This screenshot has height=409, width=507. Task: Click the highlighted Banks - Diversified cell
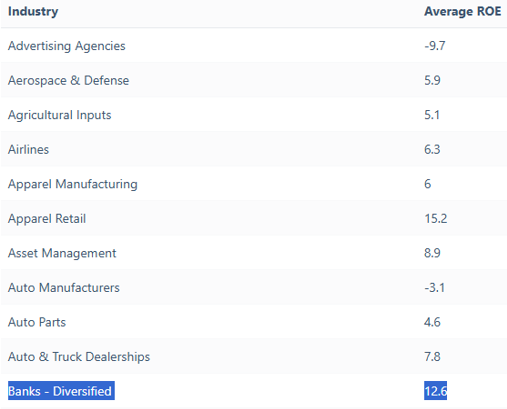point(61,391)
